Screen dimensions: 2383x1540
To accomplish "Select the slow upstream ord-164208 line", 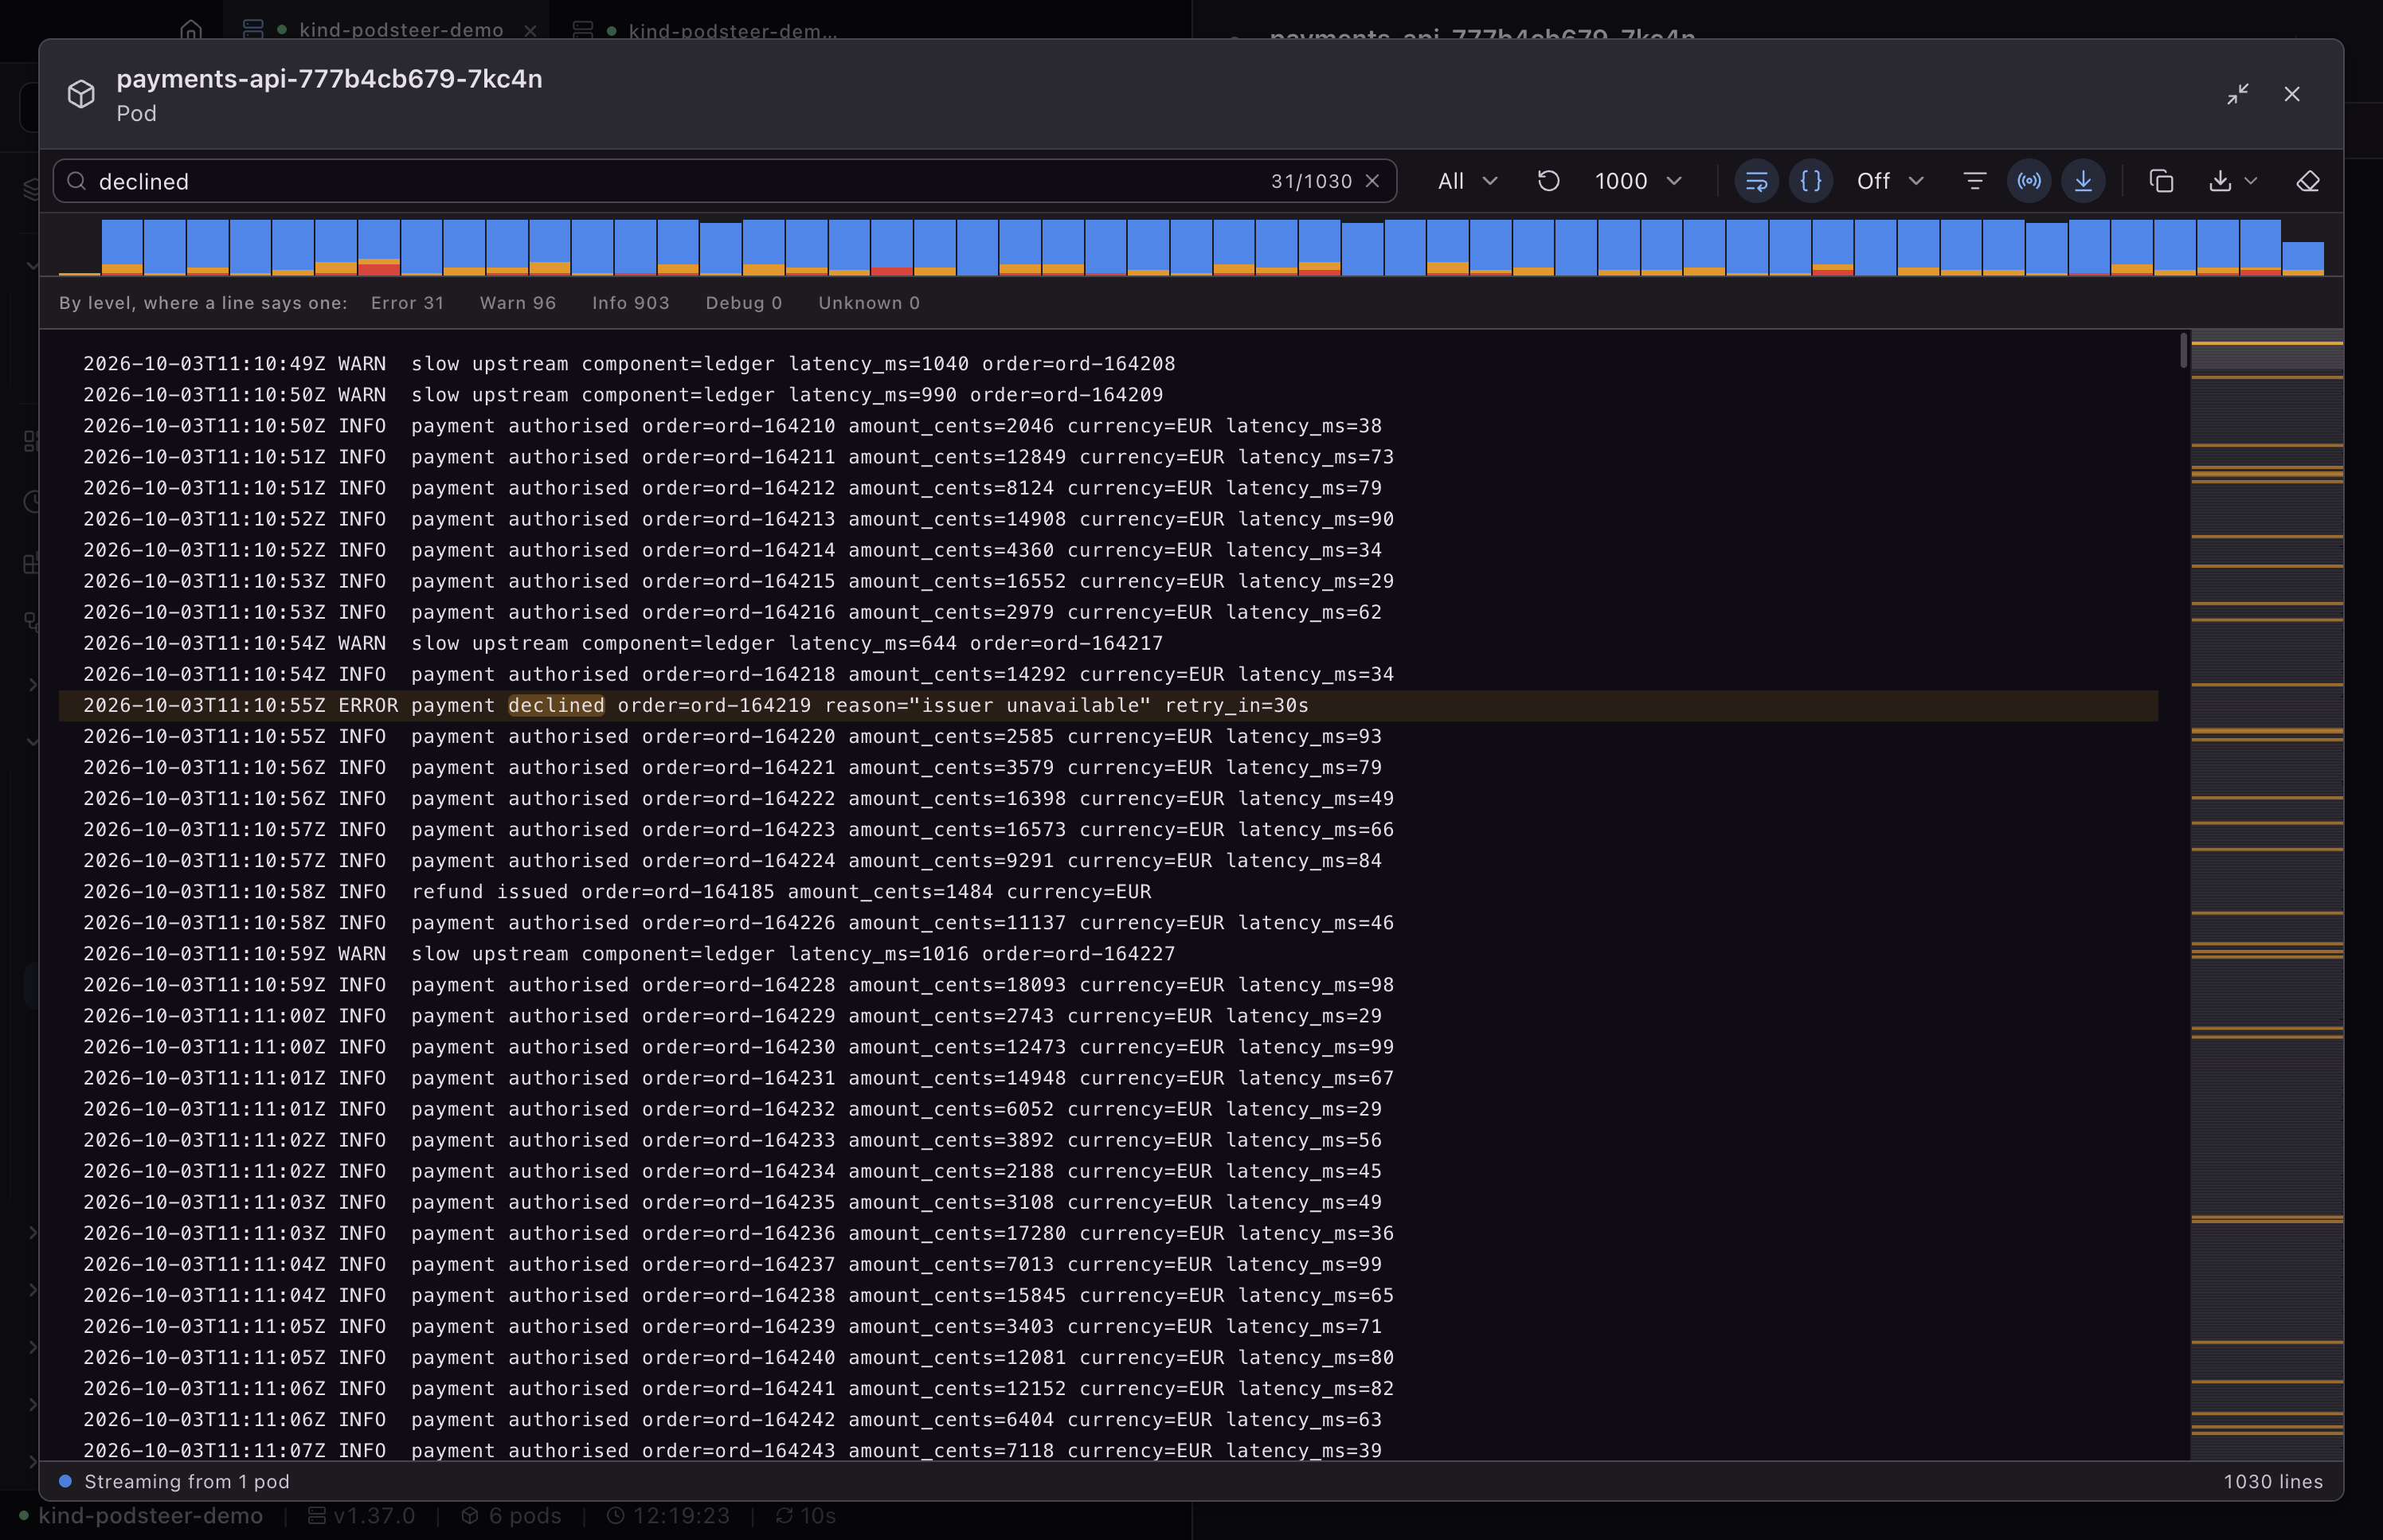I will (1108, 363).
